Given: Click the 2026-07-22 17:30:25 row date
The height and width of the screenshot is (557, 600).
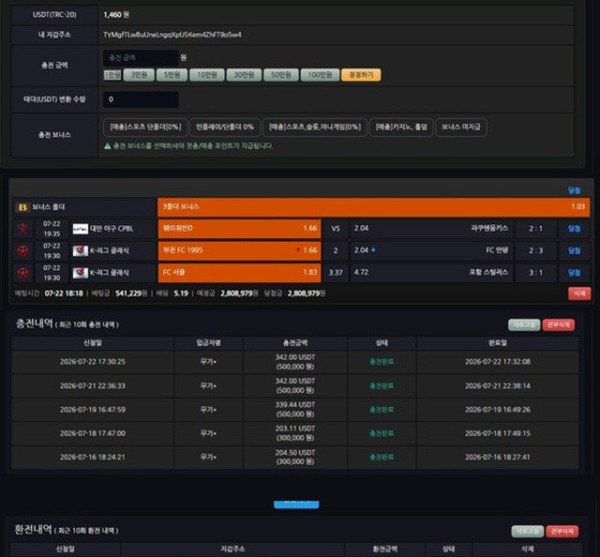Looking at the screenshot, I should click(x=93, y=362).
